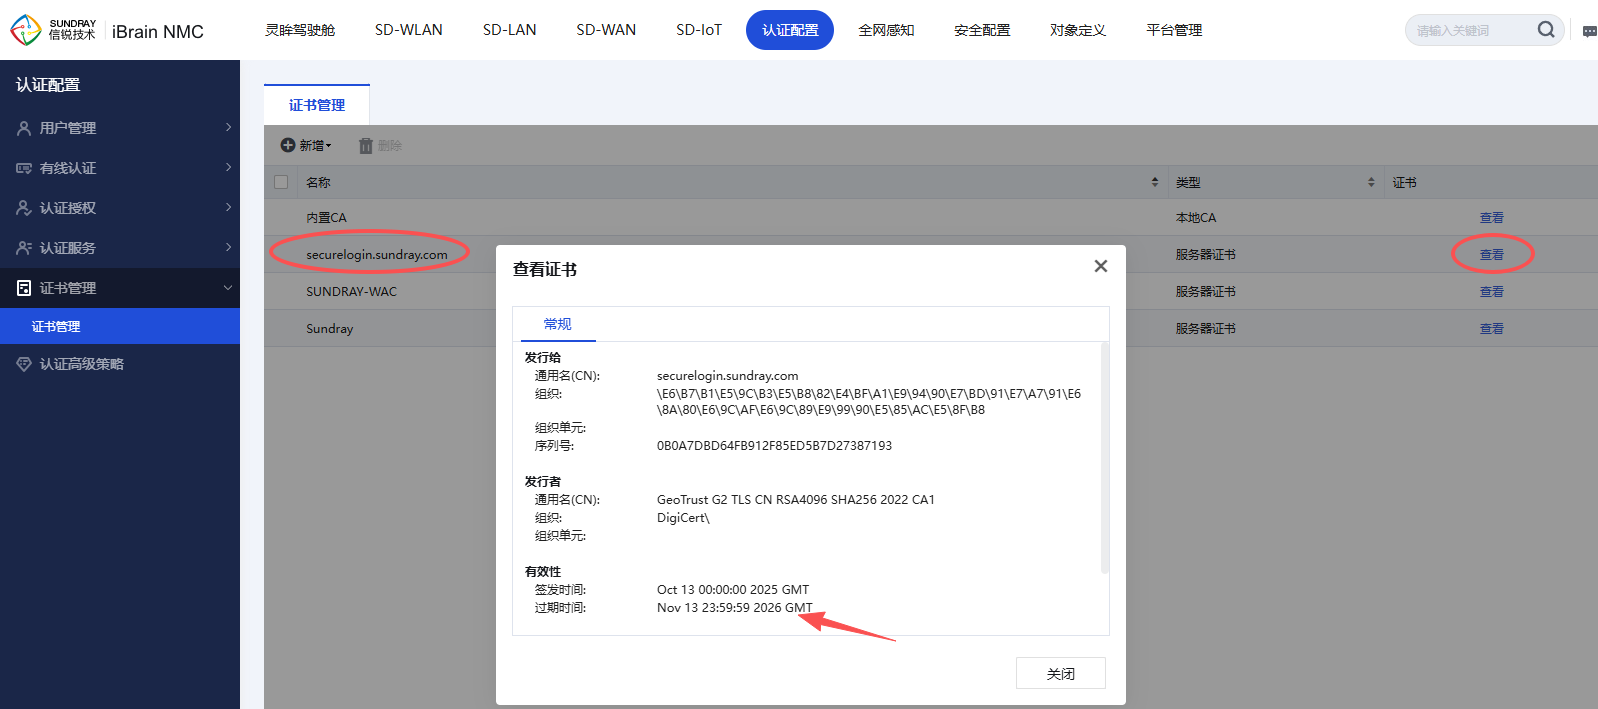Toggle the select-all checkbox in table header
The image size is (1598, 709).
coord(281,182)
